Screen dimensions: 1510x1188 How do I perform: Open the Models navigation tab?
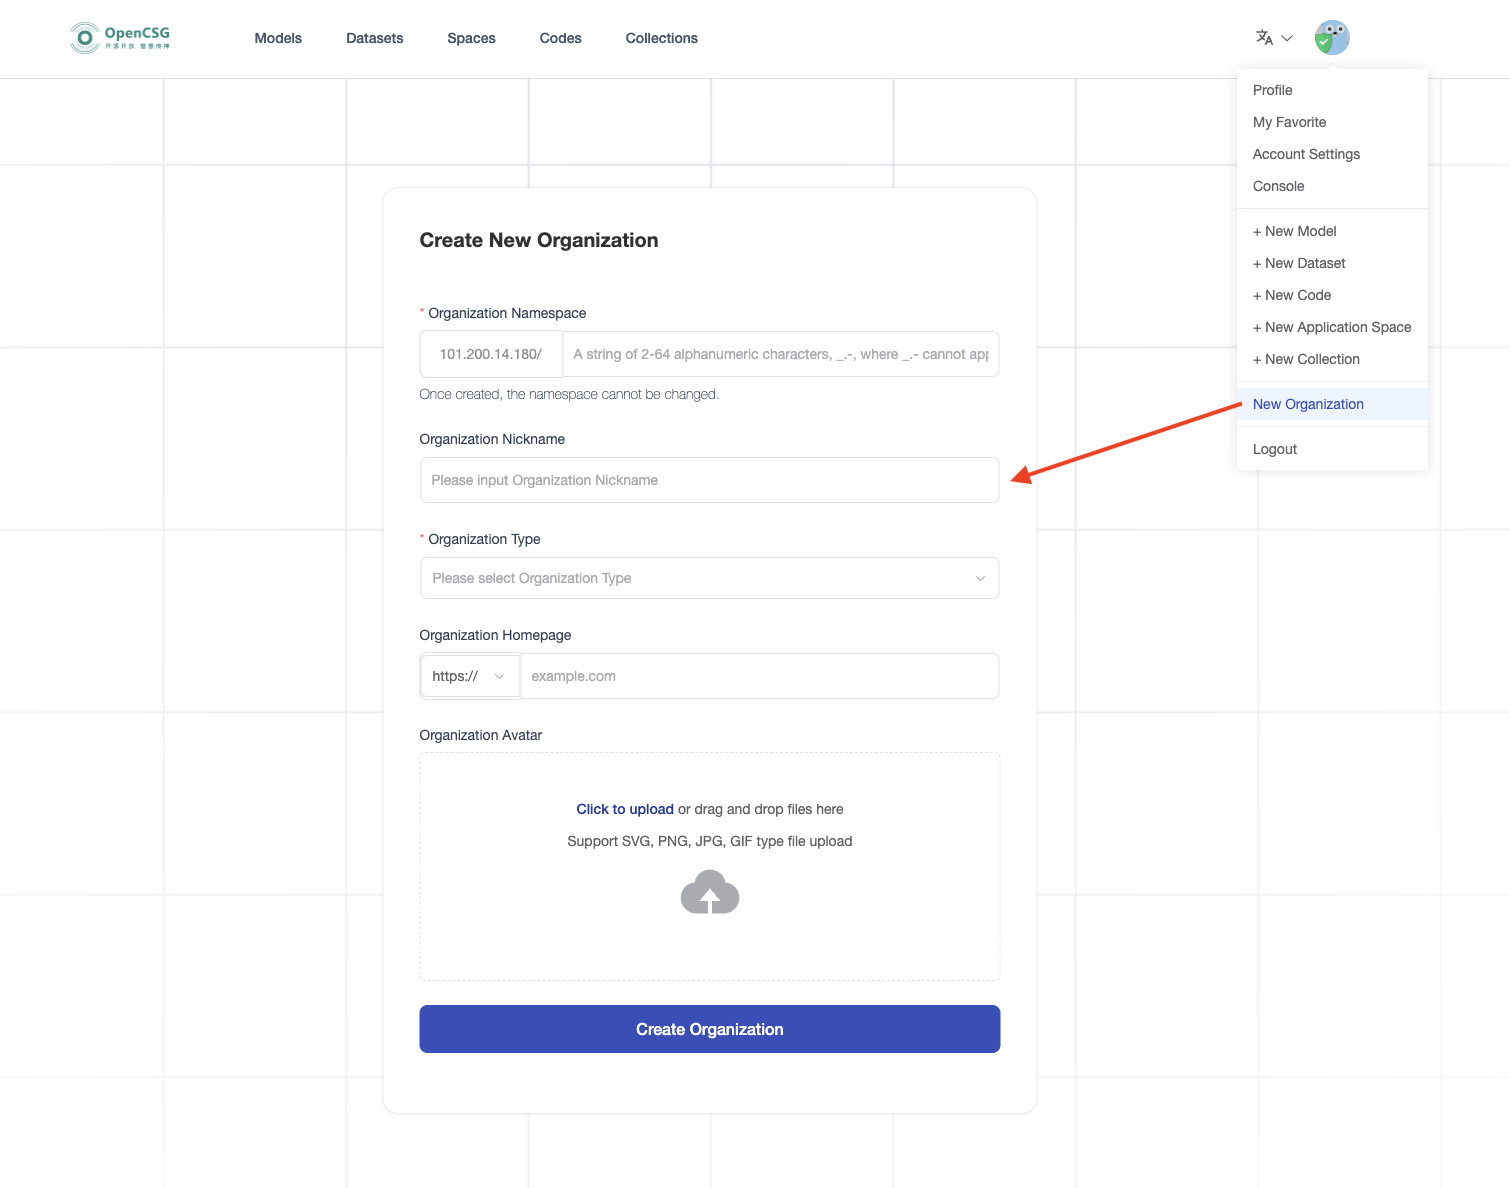(278, 38)
